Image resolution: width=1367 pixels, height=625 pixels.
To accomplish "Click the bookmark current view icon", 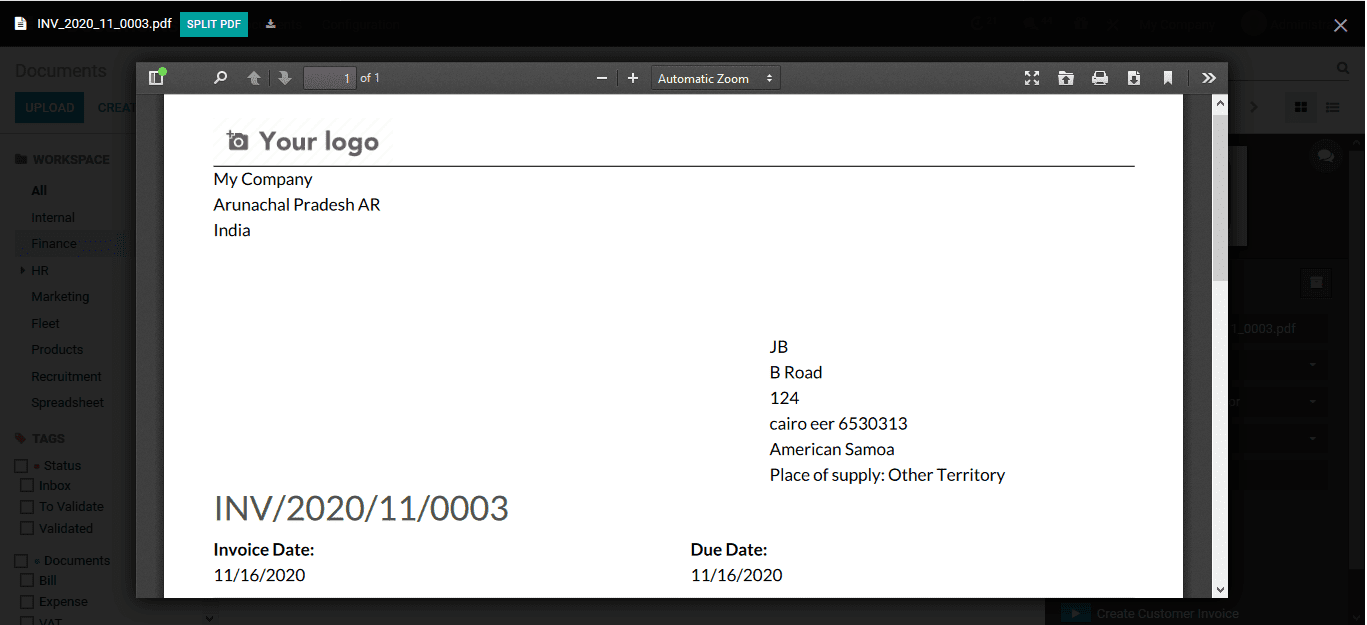I will [1168, 78].
